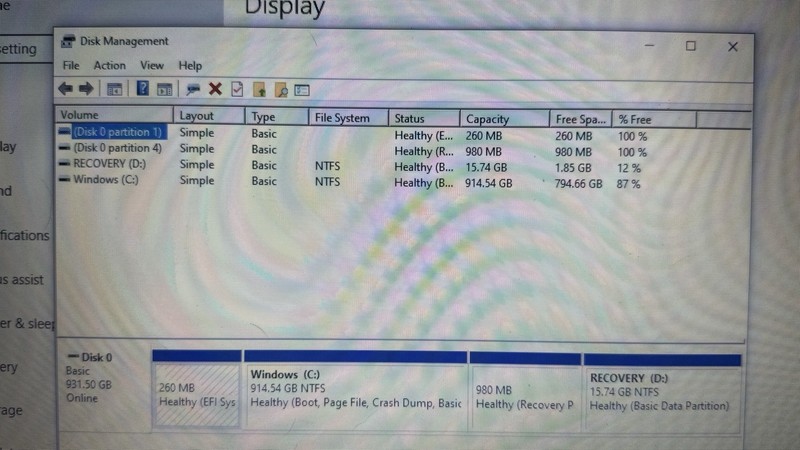Viewport: 800px width, 450px height.
Task: Click the folder with magnifier toolbar icon
Action: pos(281,90)
